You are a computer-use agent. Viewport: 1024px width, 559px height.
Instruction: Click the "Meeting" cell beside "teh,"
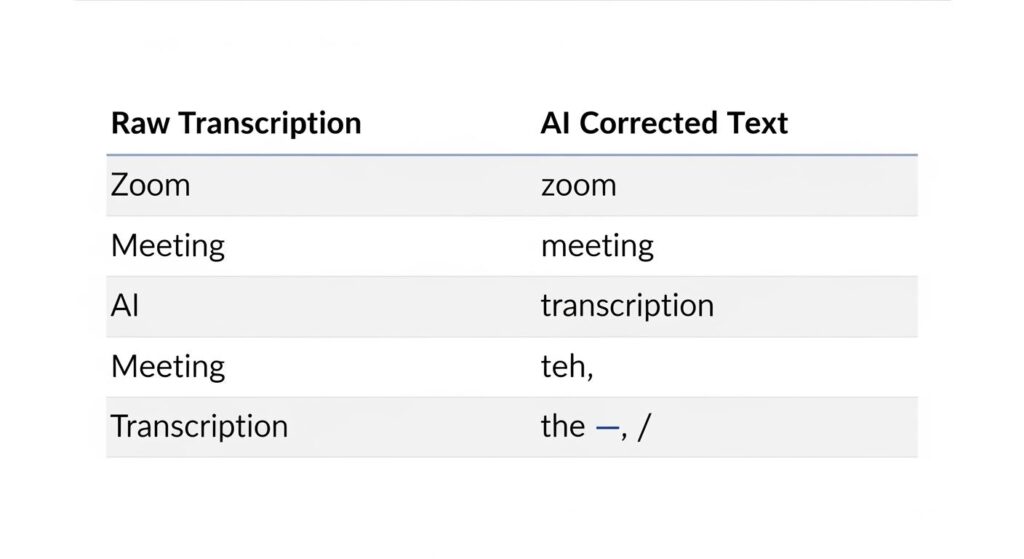167,366
